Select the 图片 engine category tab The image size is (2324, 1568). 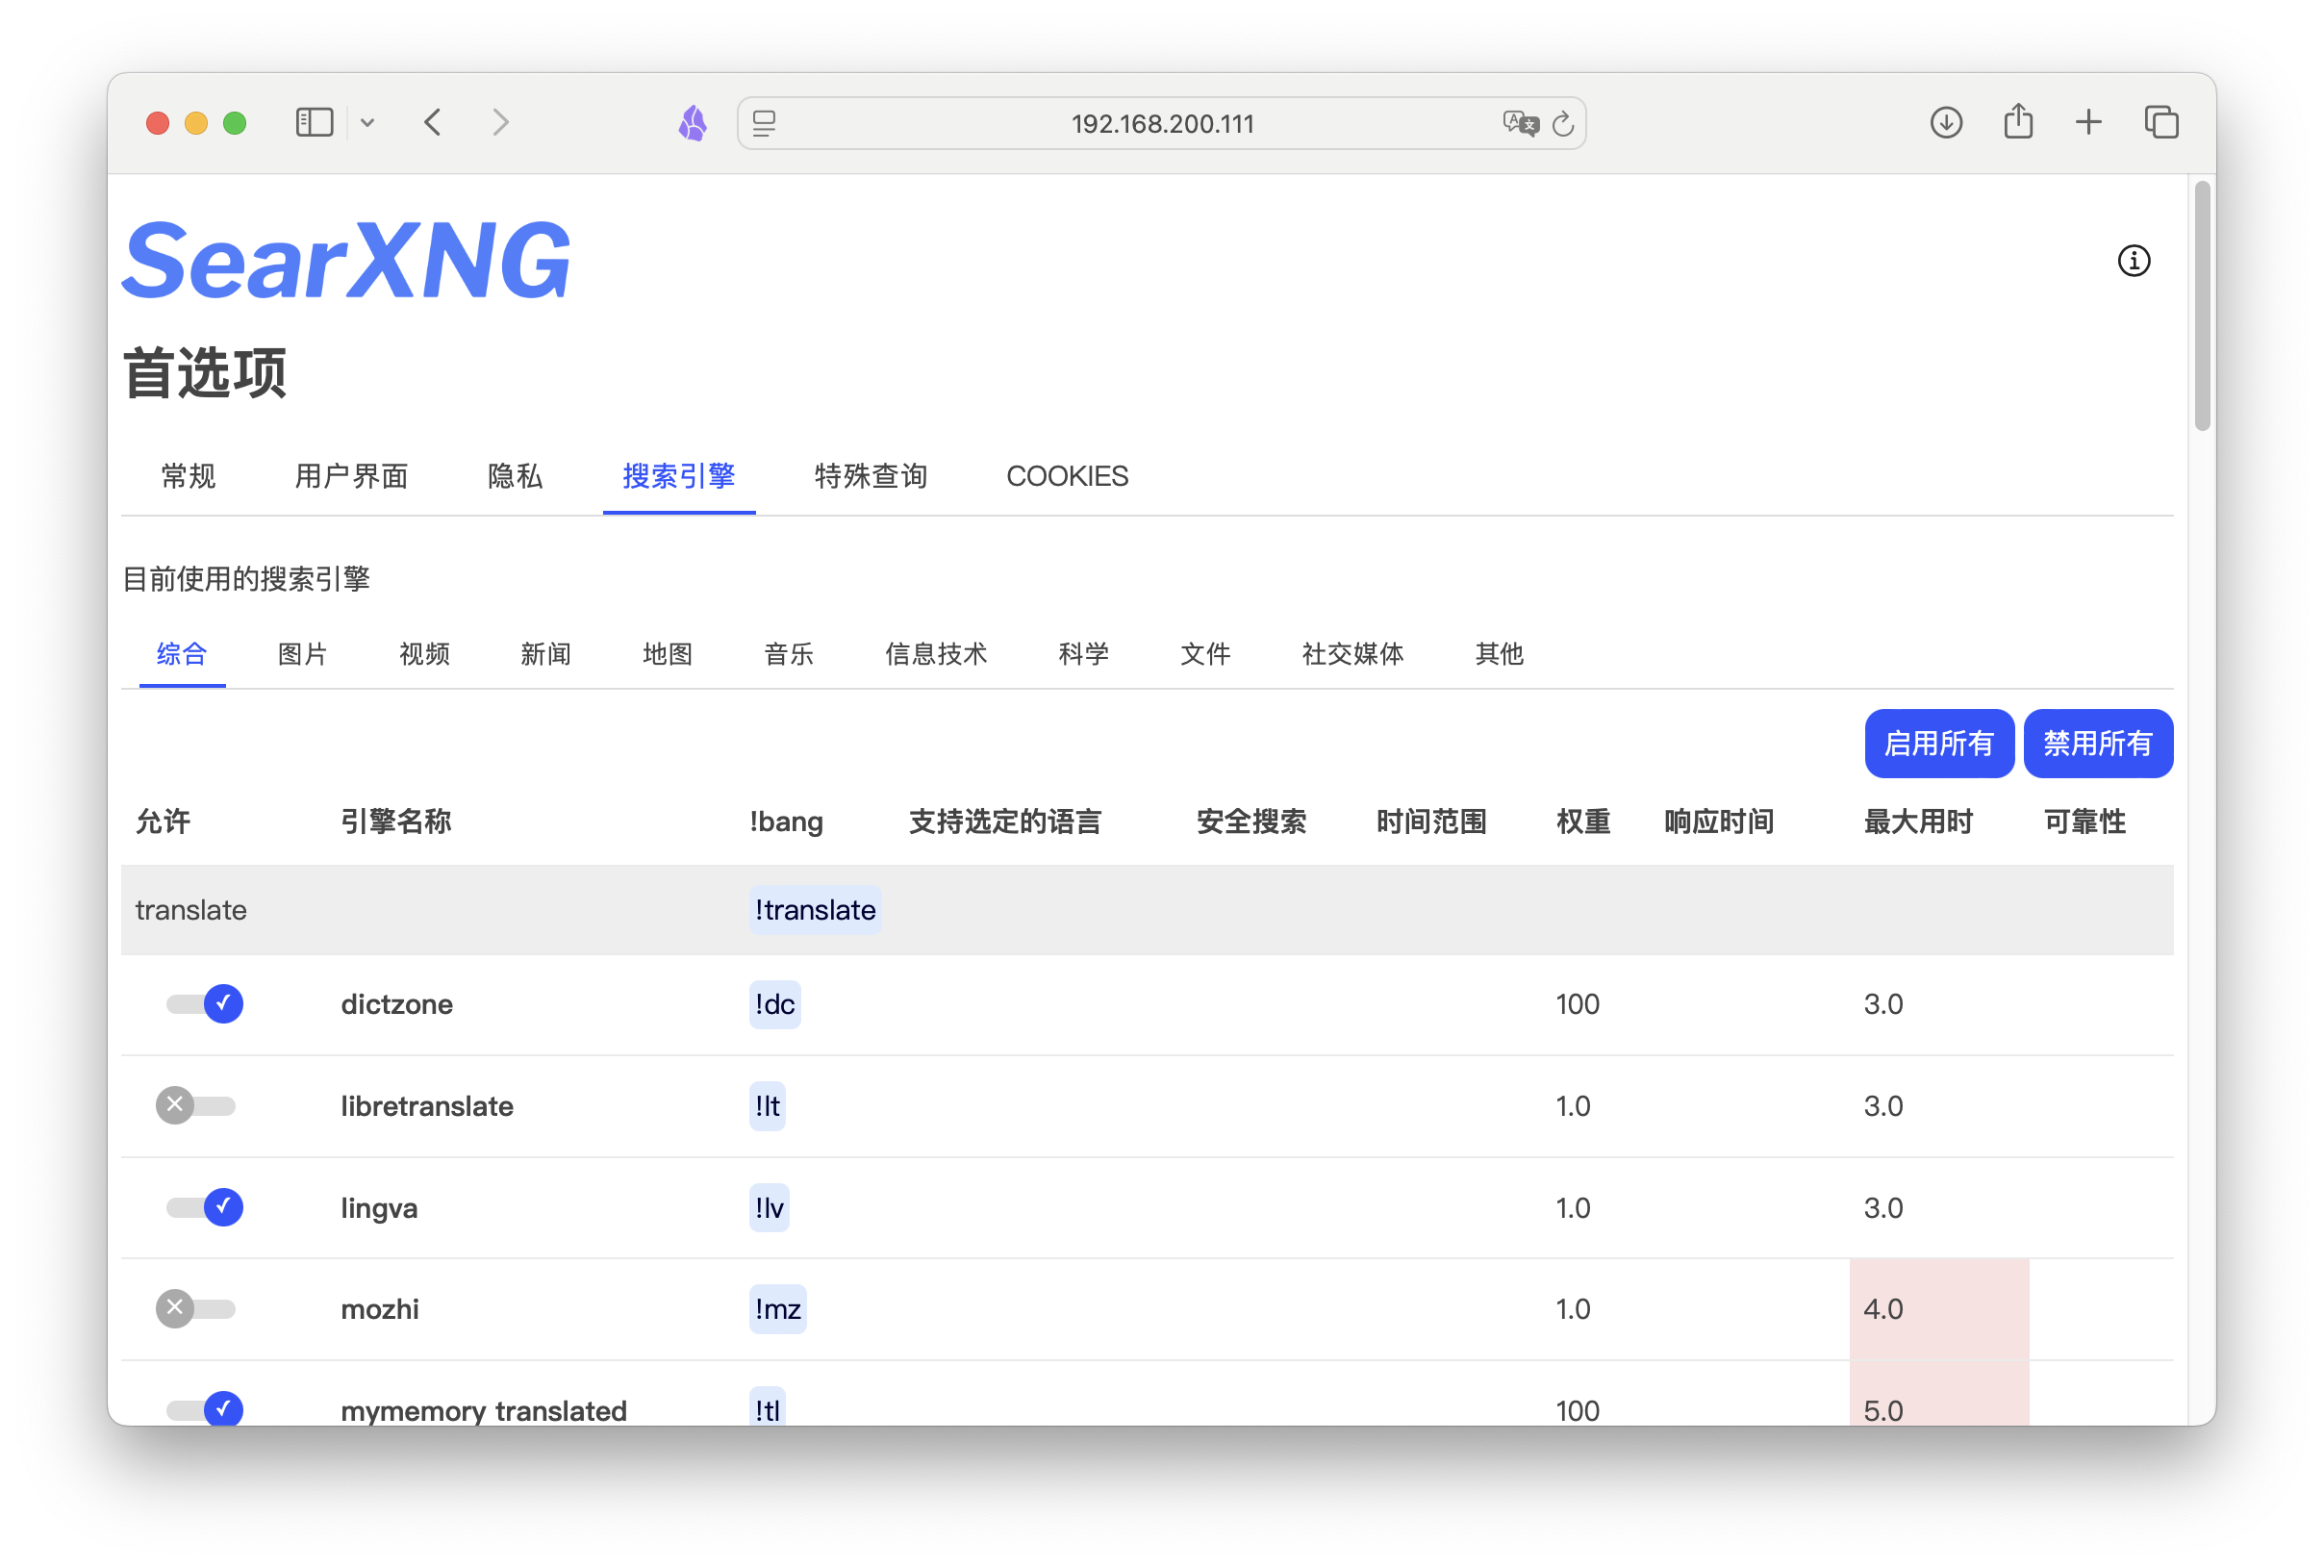[303, 654]
